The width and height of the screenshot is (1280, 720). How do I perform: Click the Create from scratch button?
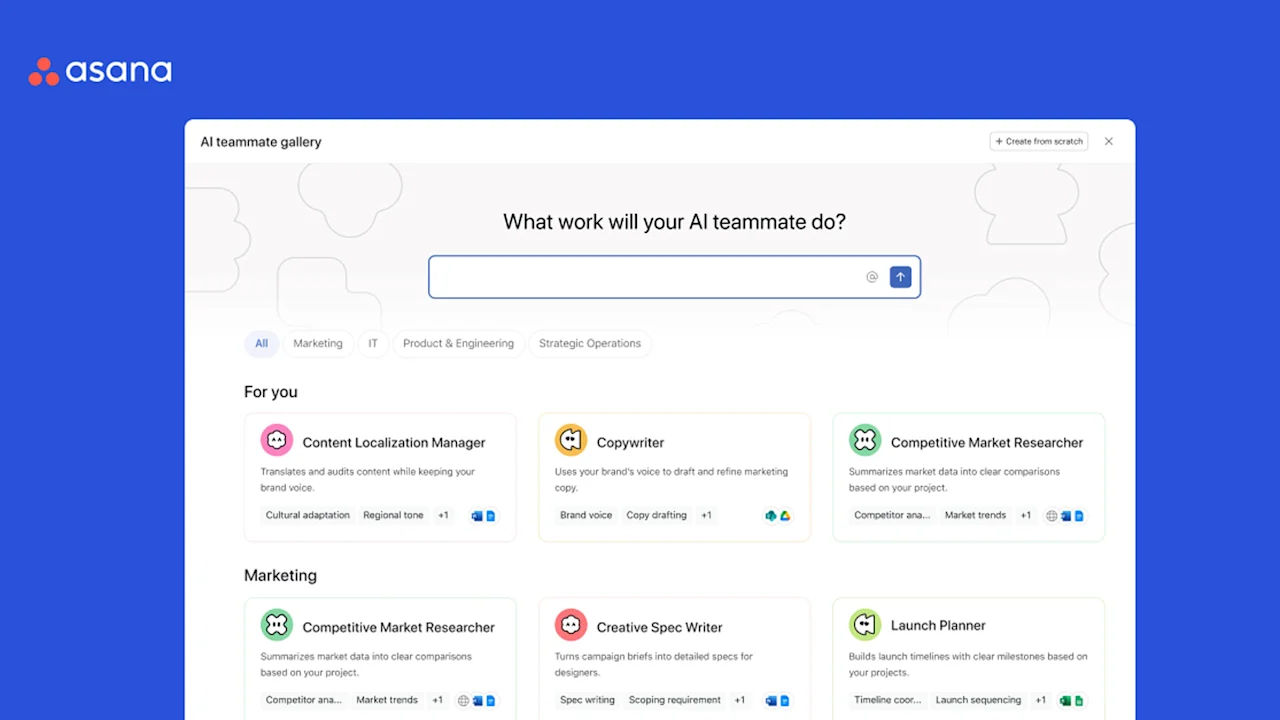click(1038, 141)
